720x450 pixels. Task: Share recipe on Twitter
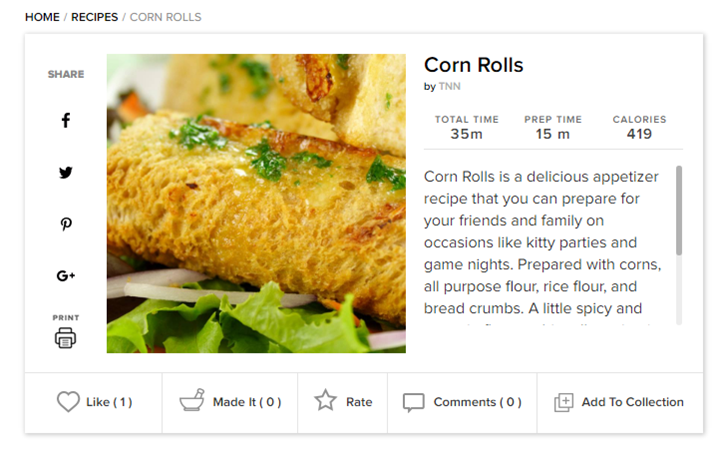66,172
